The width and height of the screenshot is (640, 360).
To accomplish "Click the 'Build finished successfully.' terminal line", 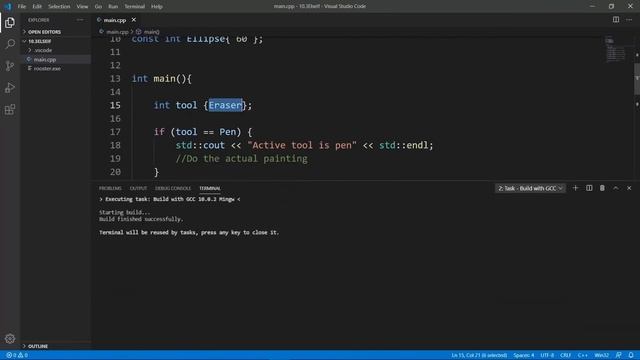I will click(x=141, y=219).
